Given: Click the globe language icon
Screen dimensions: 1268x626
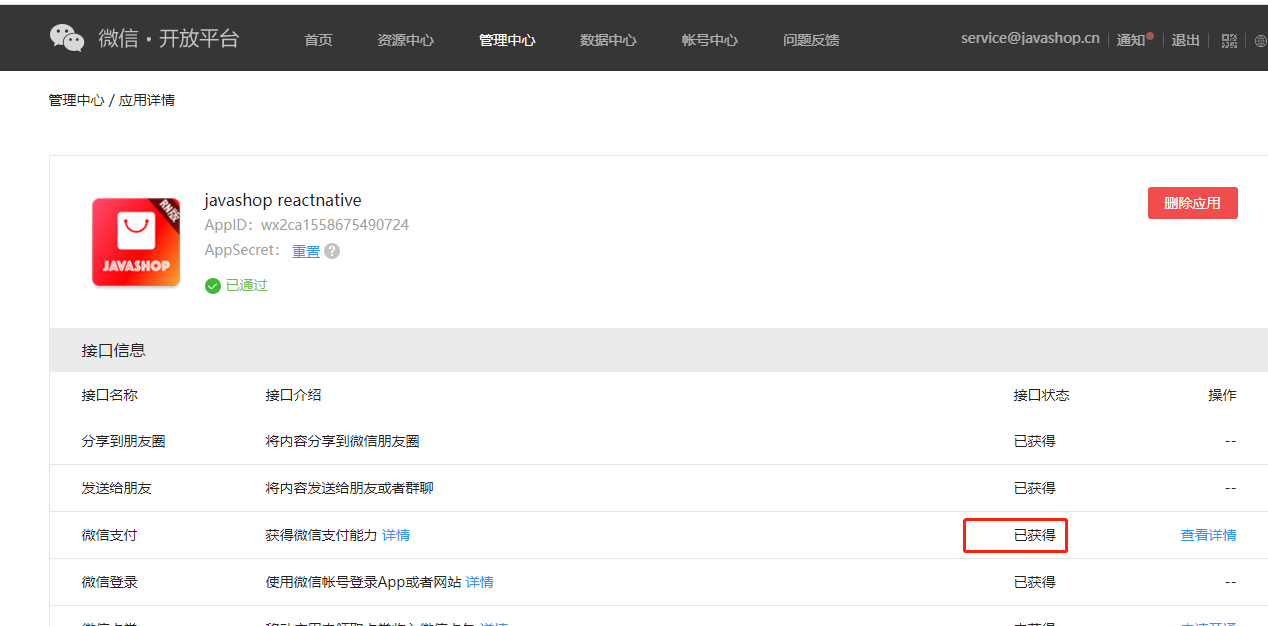Looking at the screenshot, I should (1261, 40).
